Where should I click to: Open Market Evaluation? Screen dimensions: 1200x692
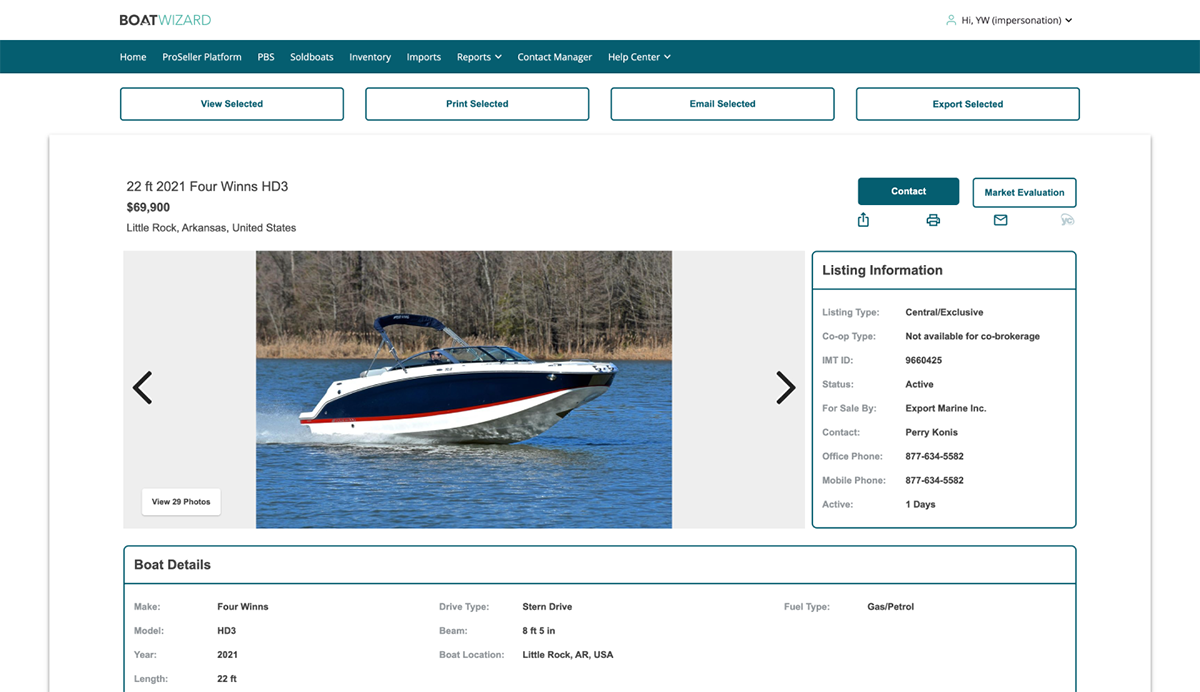tap(1025, 192)
